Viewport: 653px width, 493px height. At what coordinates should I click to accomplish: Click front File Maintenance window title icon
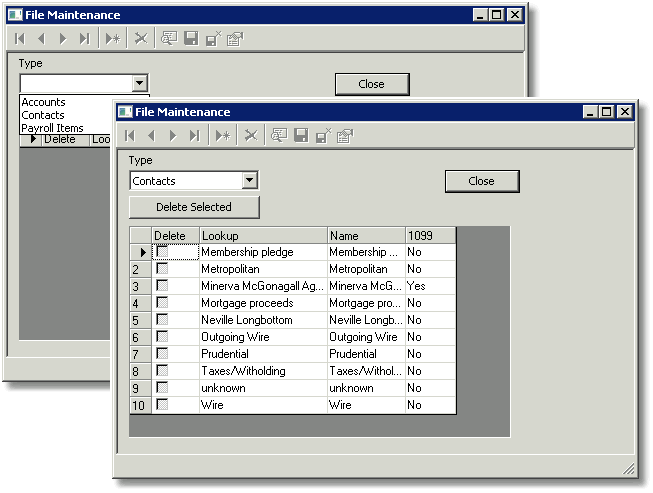(125, 112)
